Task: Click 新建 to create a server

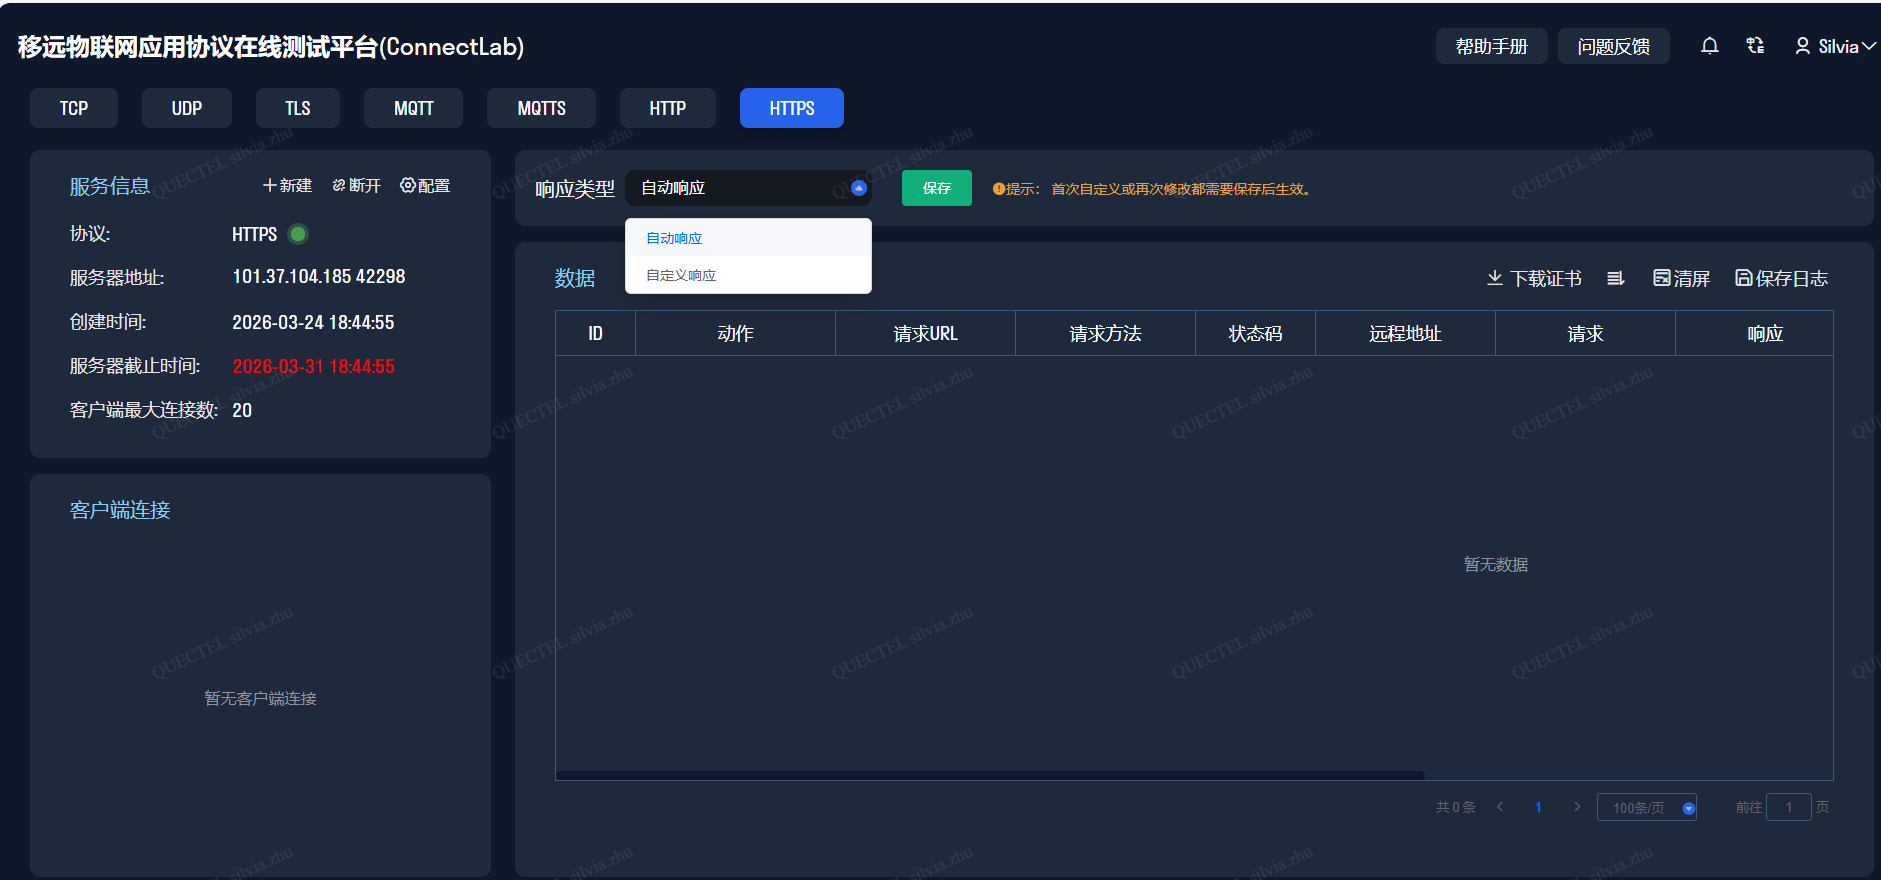Action: 287,186
